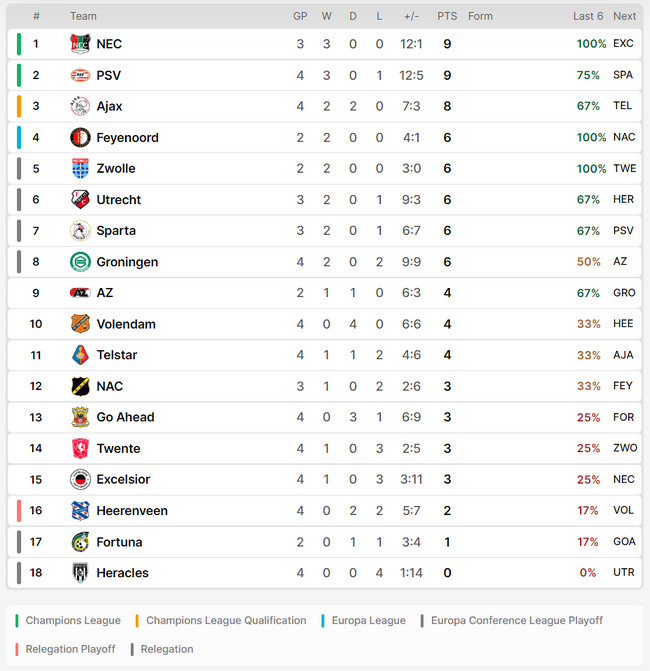Click the Twente red crest
The width and height of the screenshot is (650, 671).
tap(80, 448)
